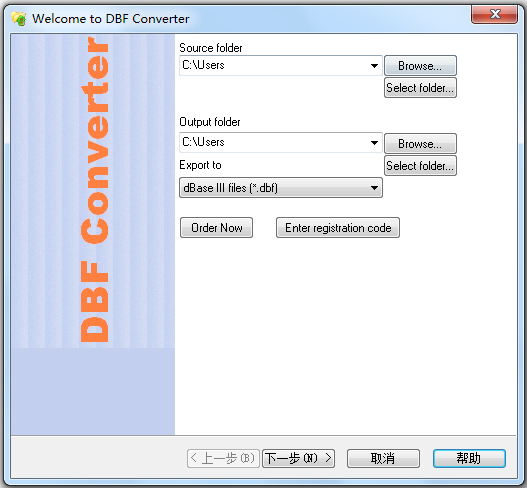The width and height of the screenshot is (527, 488).
Task: Expand the Source folder dropdown arrow
Action: click(x=374, y=66)
